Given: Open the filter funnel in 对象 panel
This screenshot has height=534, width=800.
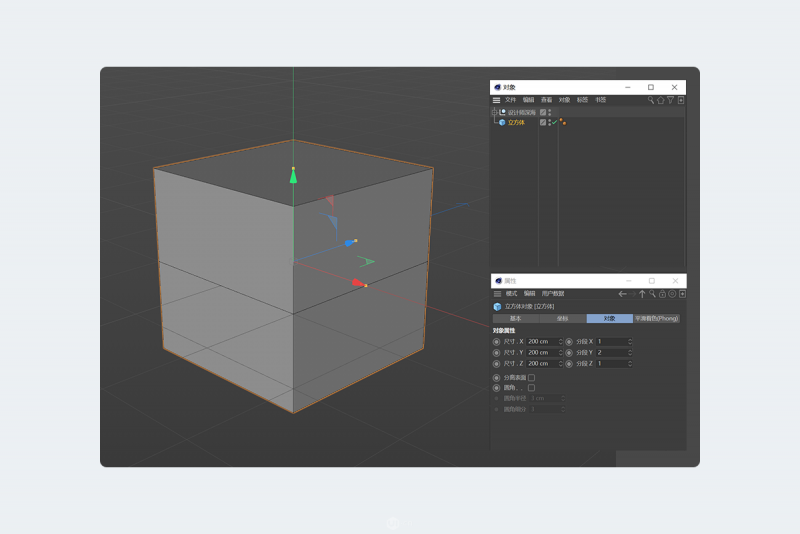Looking at the screenshot, I should point(671,100).
